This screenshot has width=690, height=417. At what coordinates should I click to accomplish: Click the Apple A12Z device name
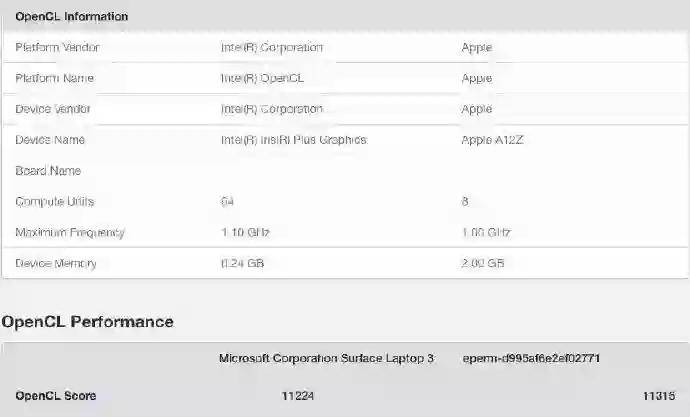492,140
